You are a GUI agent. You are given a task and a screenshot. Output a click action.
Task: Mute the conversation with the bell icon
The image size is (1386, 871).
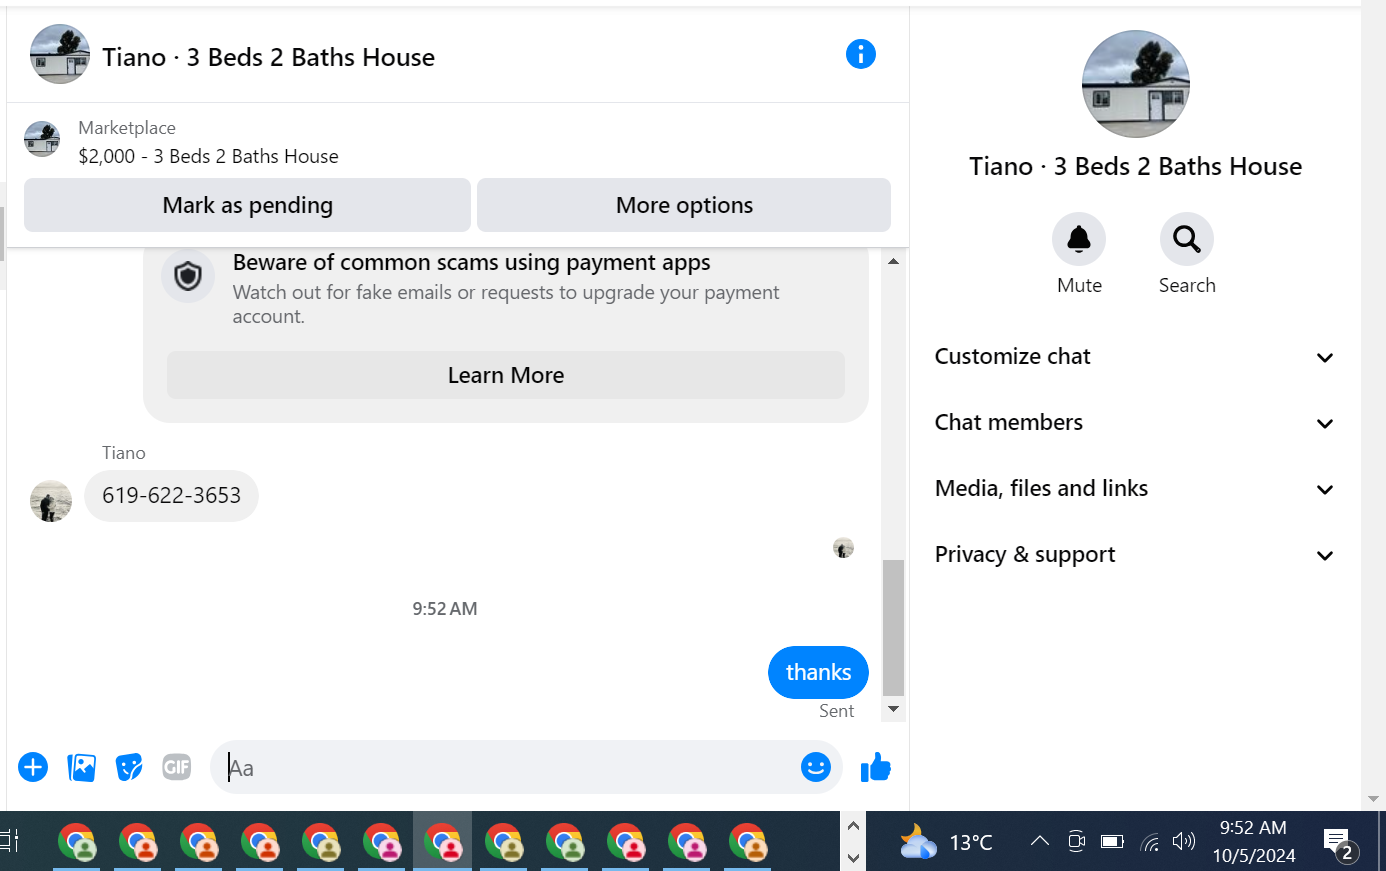[x=1079, y=239]
